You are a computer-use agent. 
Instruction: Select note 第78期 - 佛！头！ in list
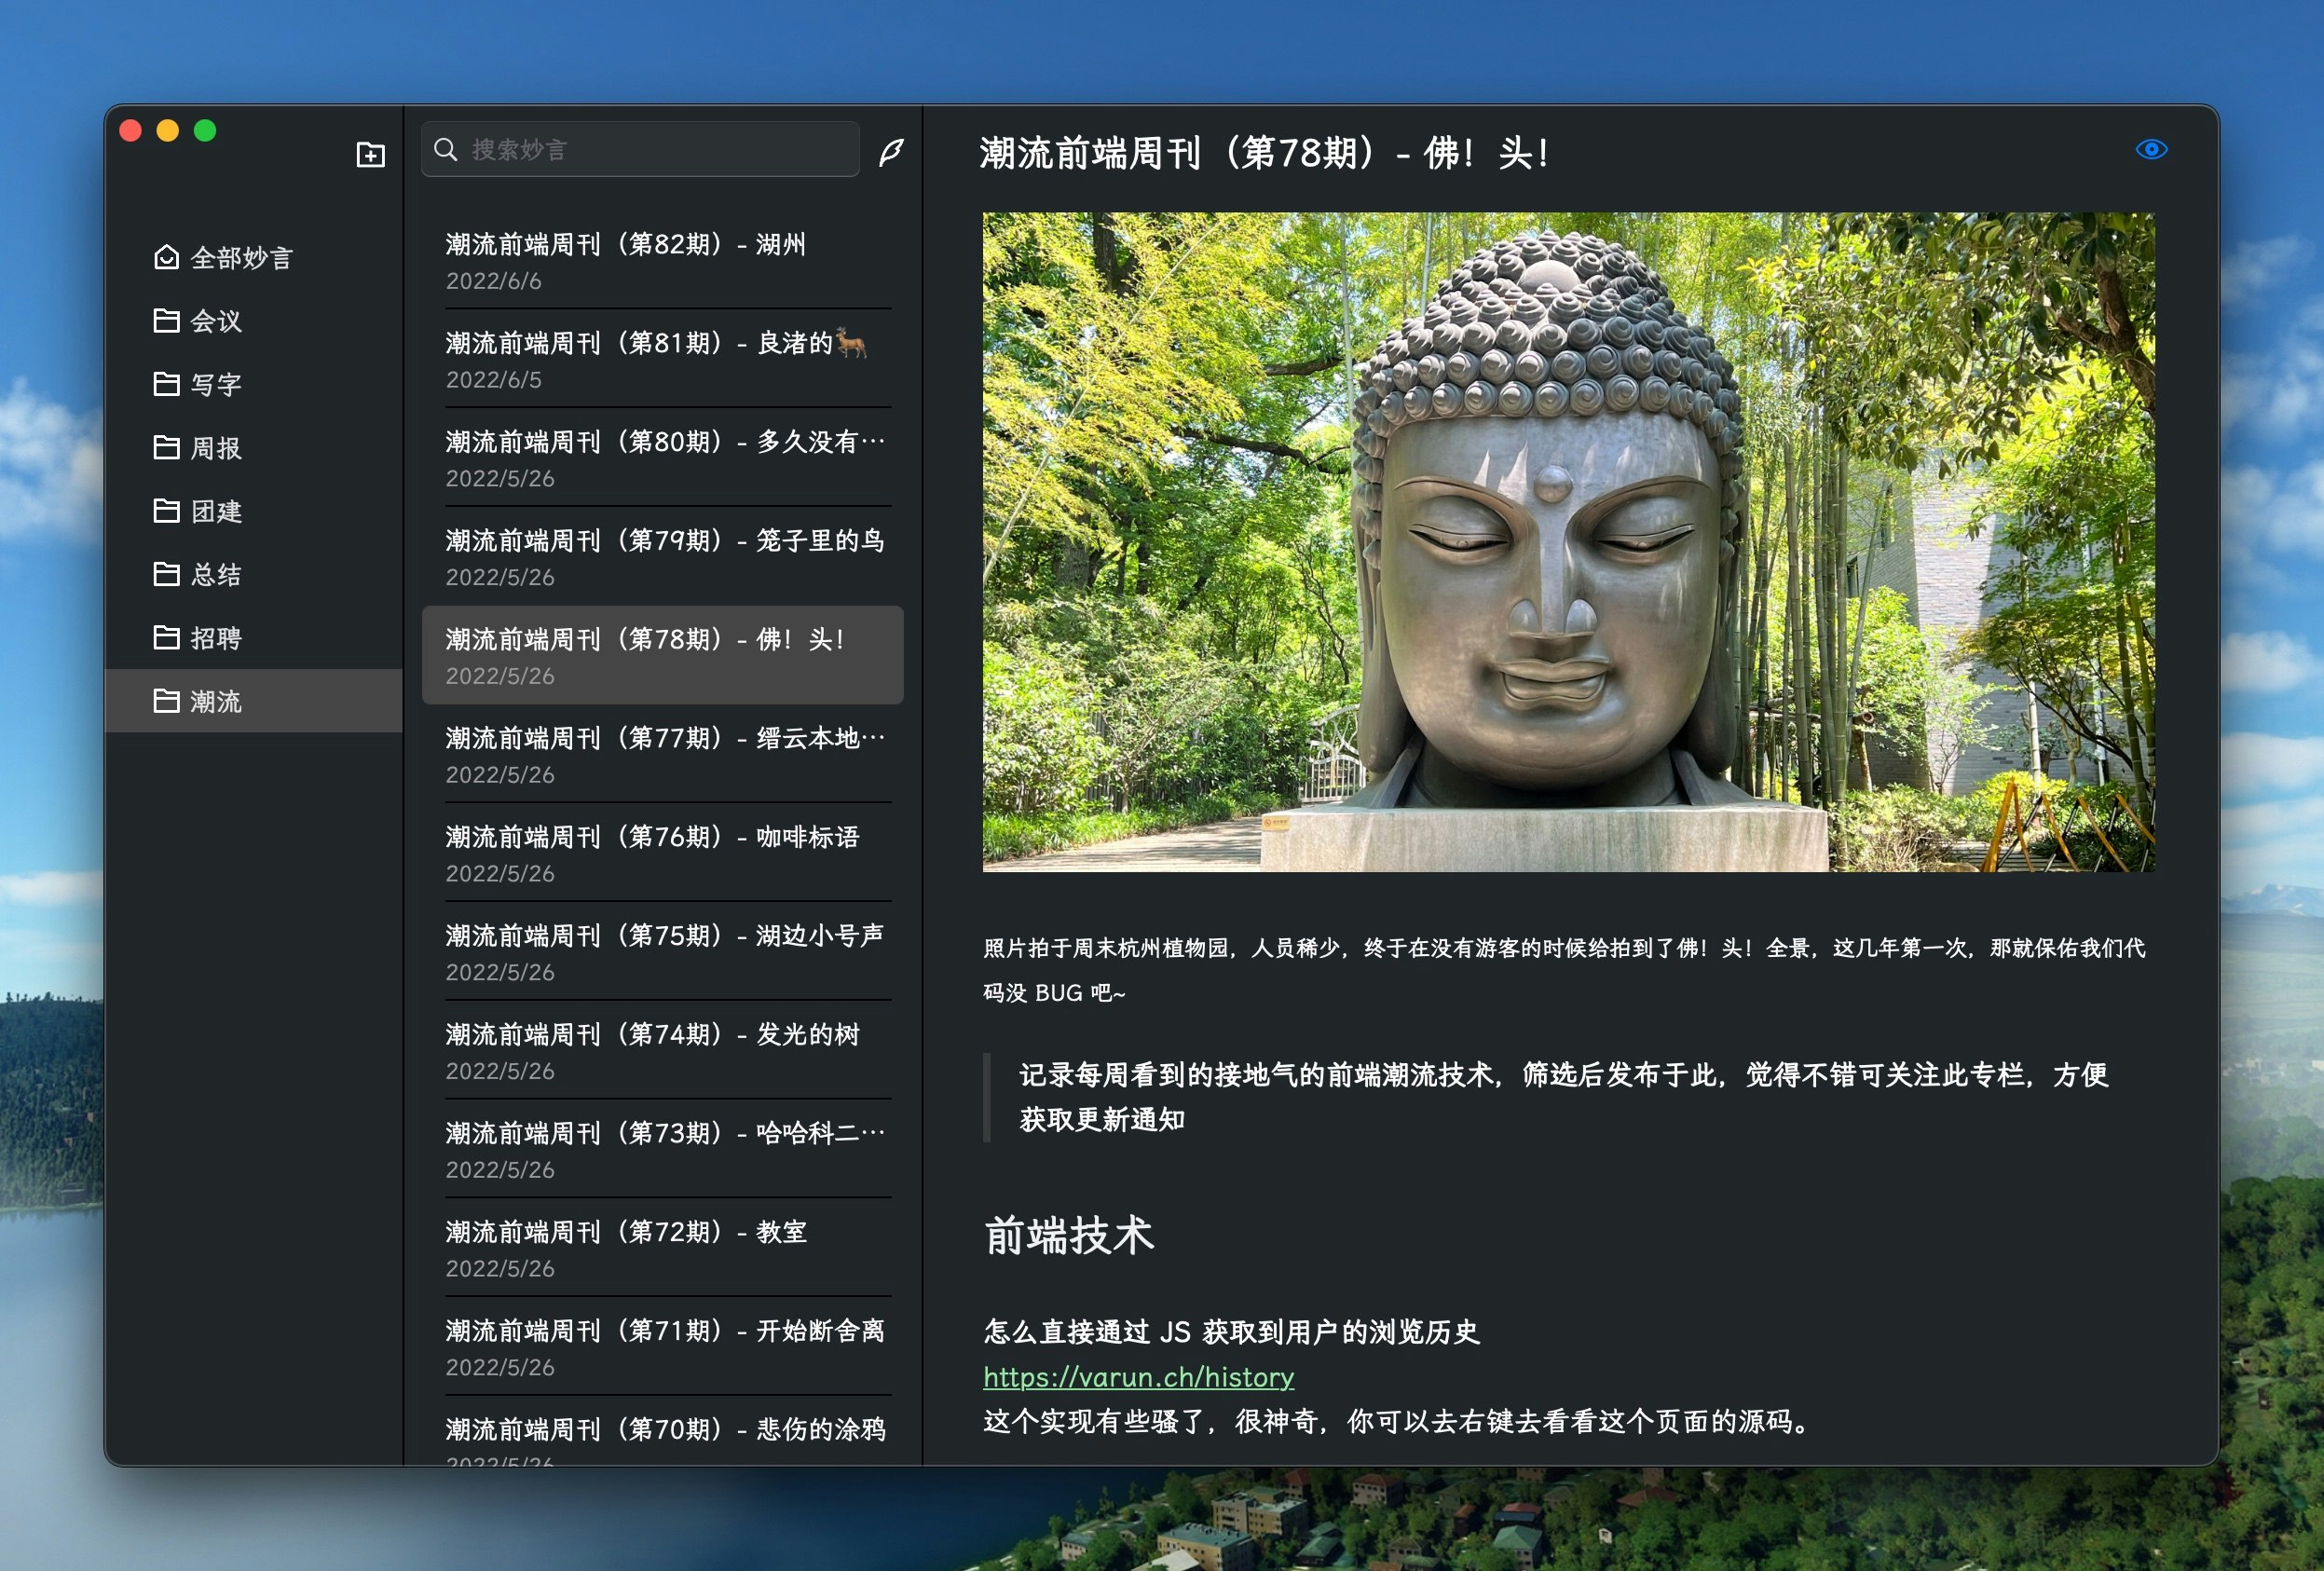coord(663,655)
